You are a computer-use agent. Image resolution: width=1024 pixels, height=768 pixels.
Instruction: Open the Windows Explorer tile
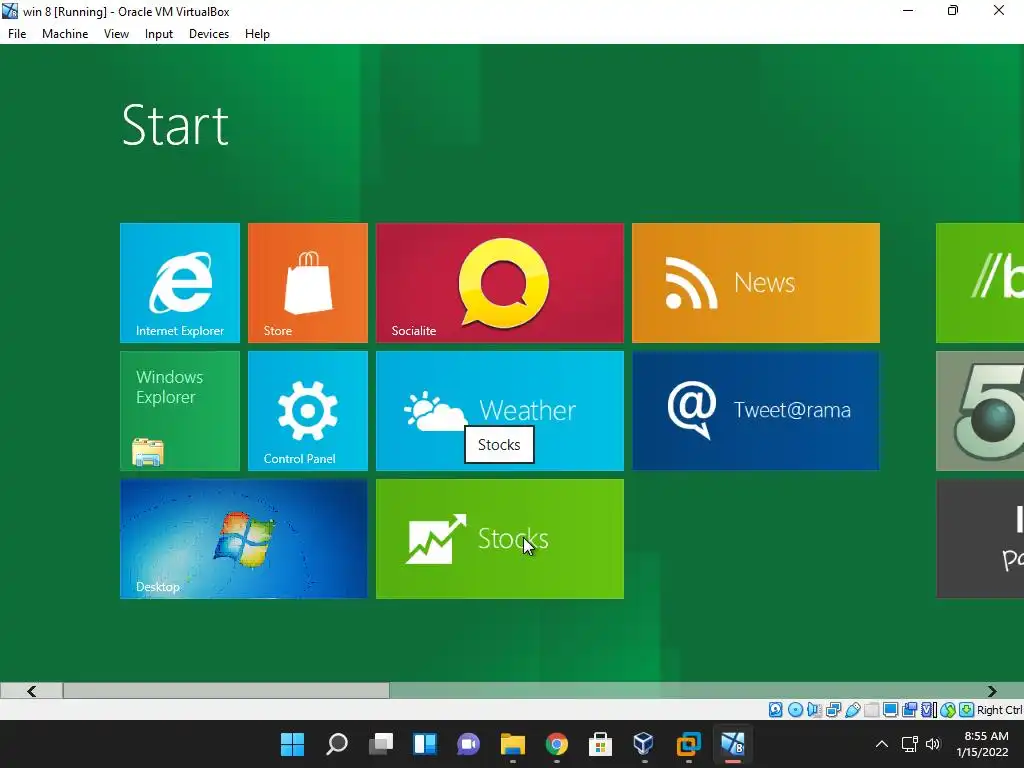tap(180, 411)
